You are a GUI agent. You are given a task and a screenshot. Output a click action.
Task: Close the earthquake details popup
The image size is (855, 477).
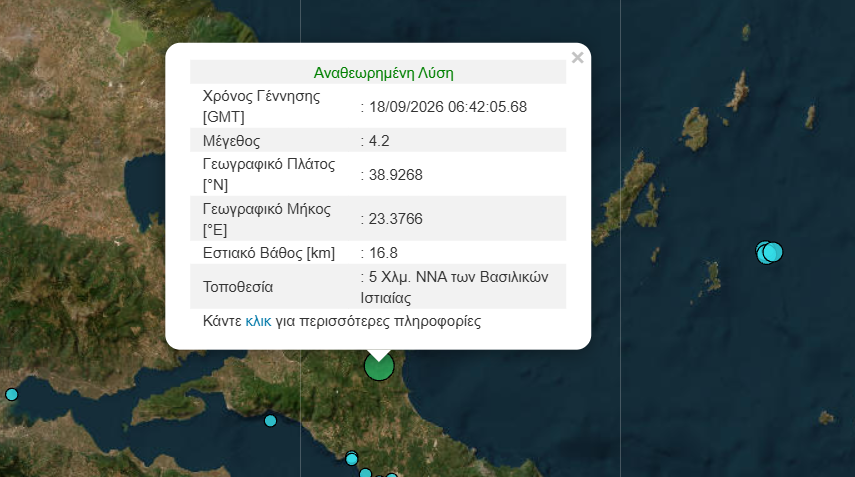click(577, 58)
